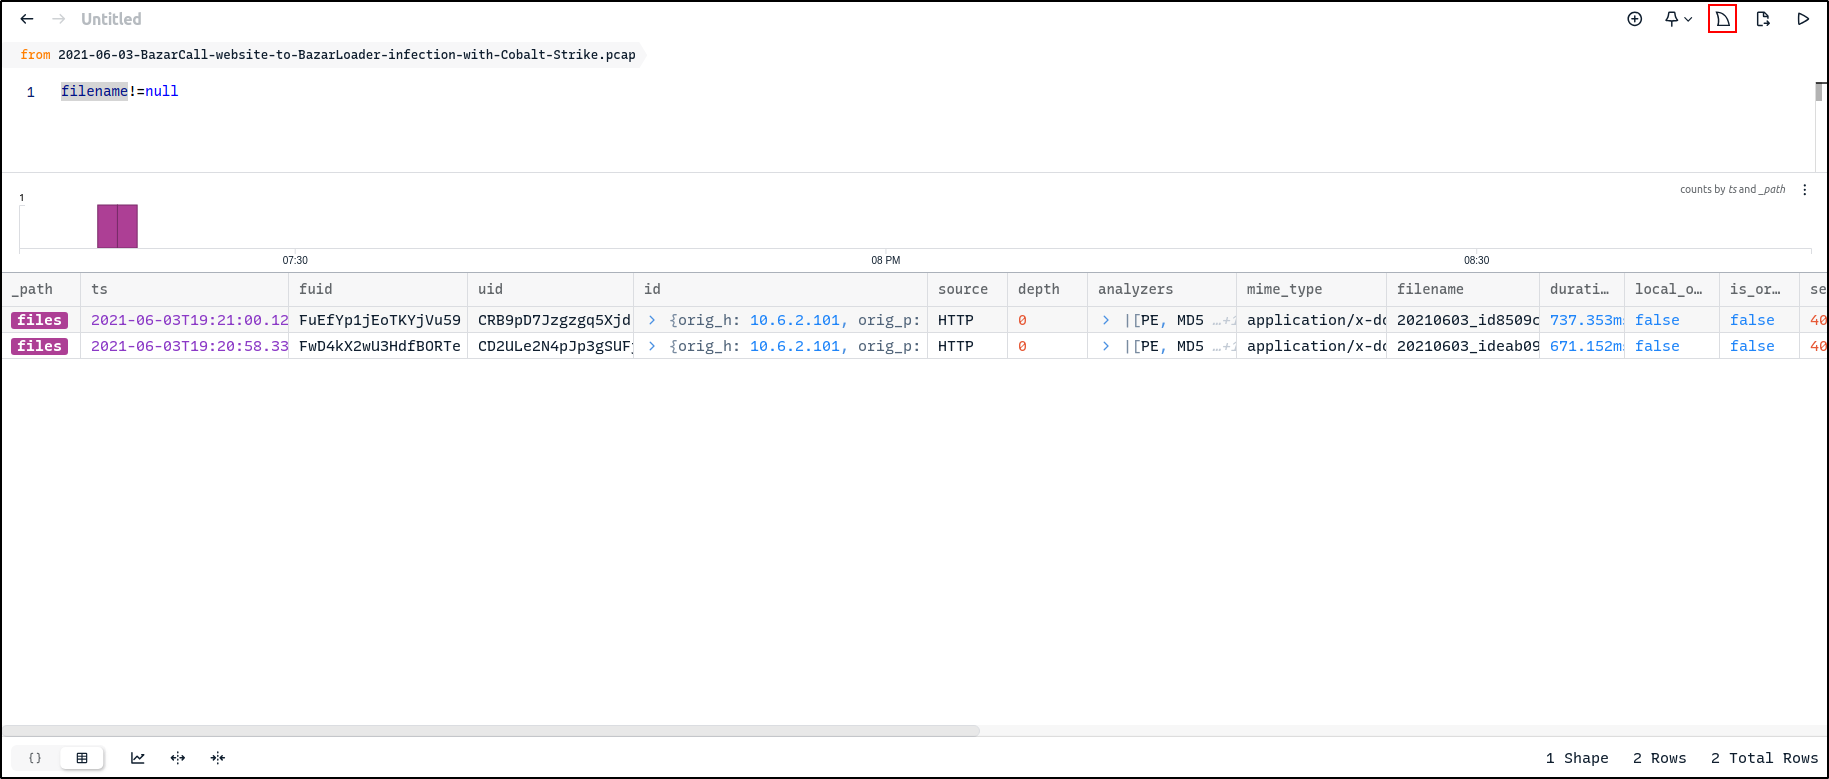Open the histogram three-dot options menu
This screenshot has width=1829, height=779.
1805,190
